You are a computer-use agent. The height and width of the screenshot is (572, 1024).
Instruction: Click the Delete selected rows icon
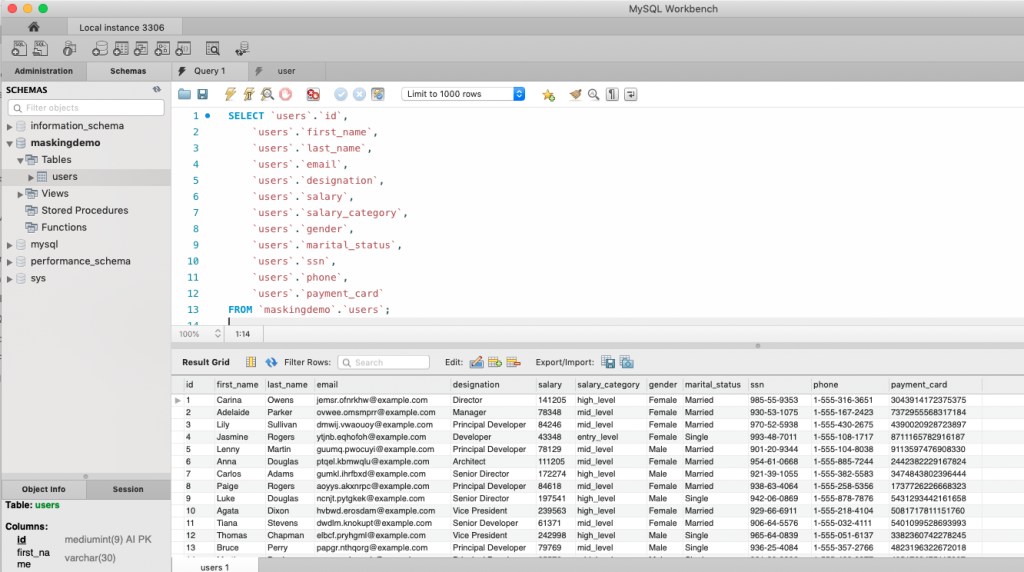[x=514, y=362]
